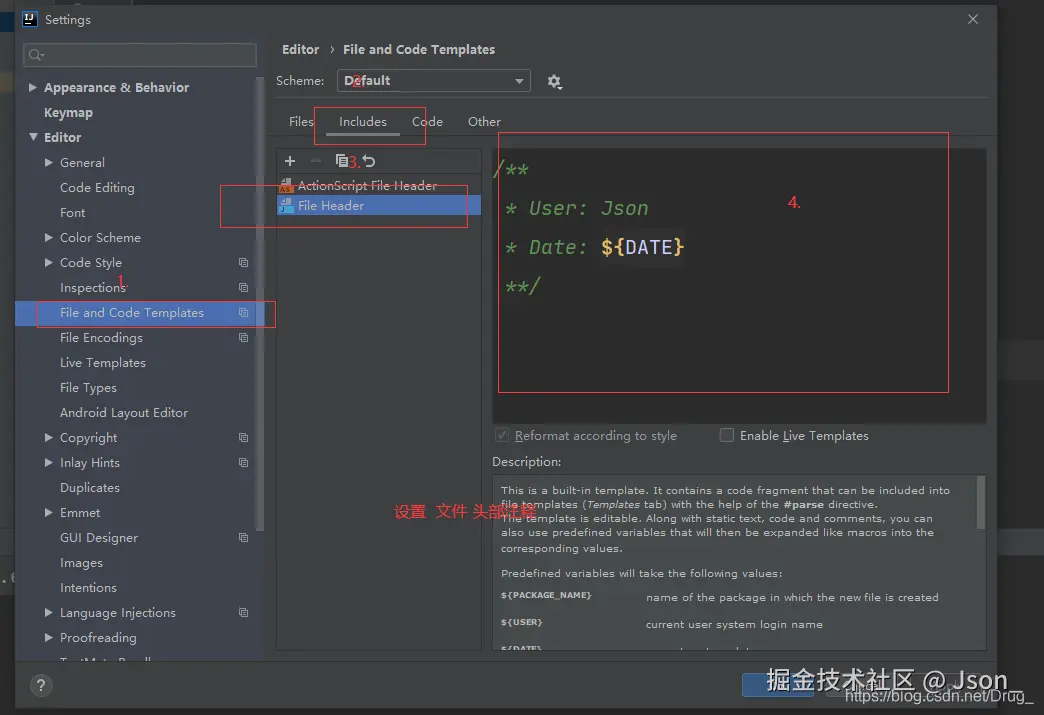Open Android Layout Editor settings
The height and width of the screenshot is (715, 1044).
tap(124, 413)
